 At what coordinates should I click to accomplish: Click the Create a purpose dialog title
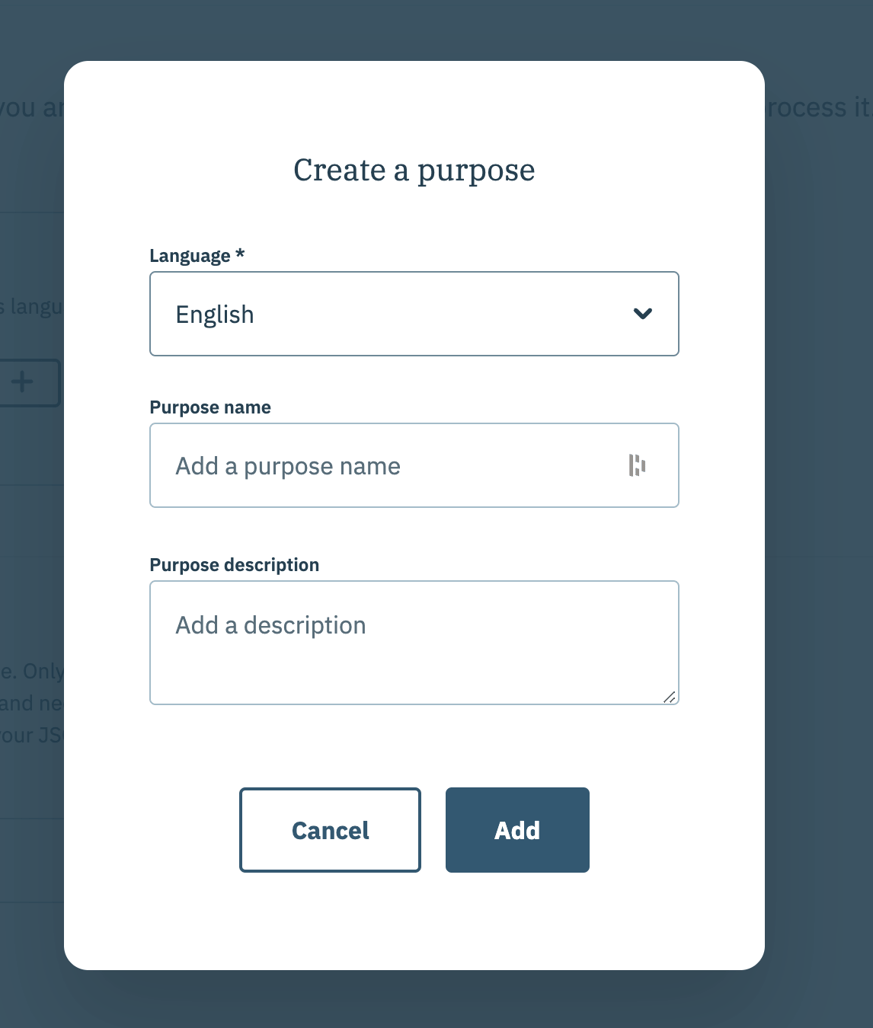pos(414,170)
